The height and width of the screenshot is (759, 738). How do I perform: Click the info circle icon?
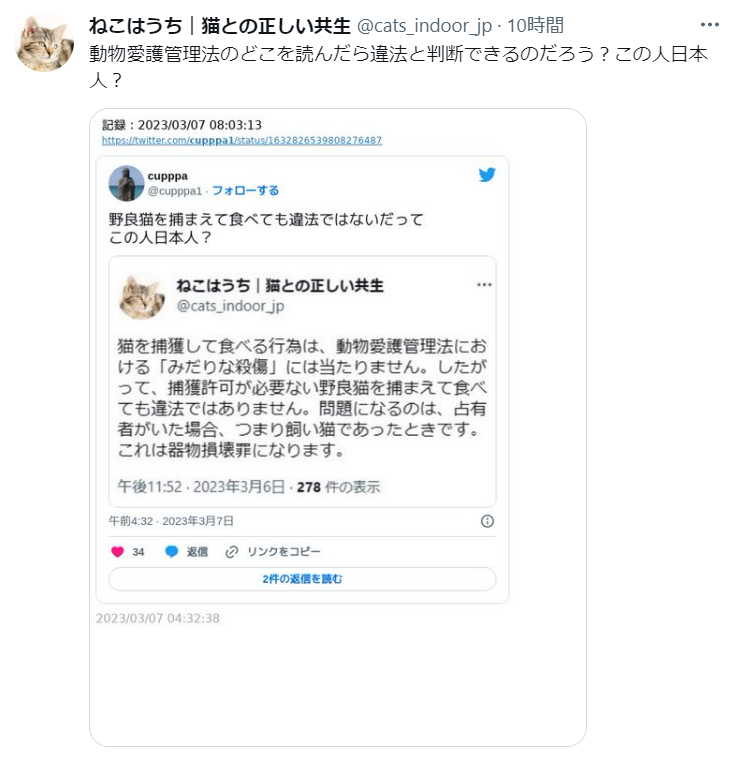click(x=487, y=521)
